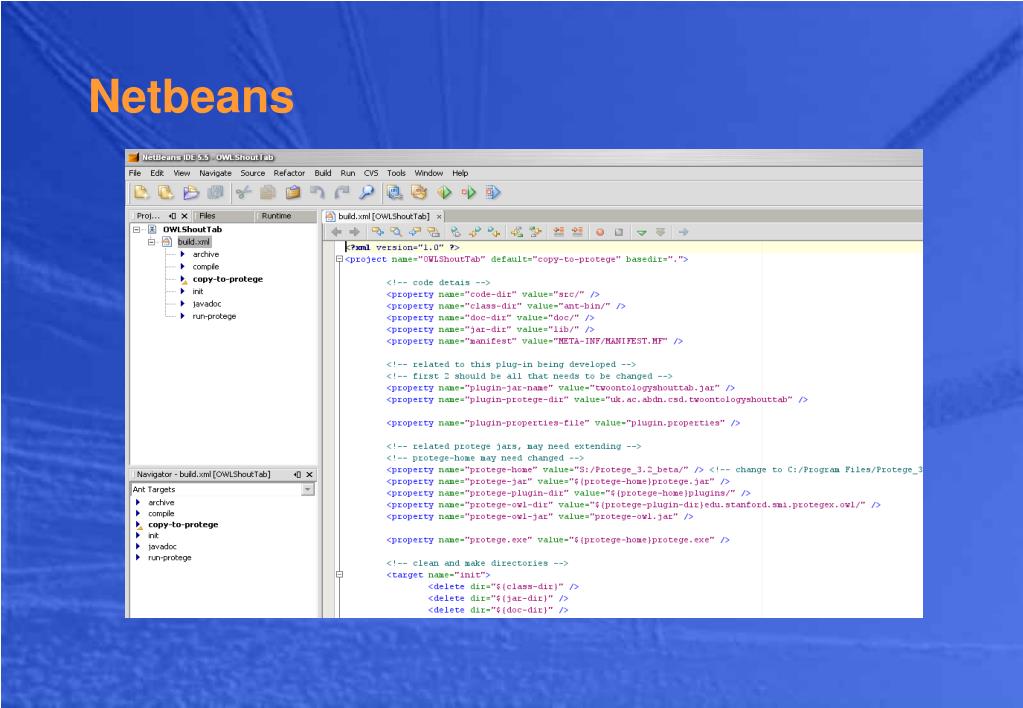
Task: Click the Toggle Highlight Search magnifier icon
Action: tap(395, 232)
